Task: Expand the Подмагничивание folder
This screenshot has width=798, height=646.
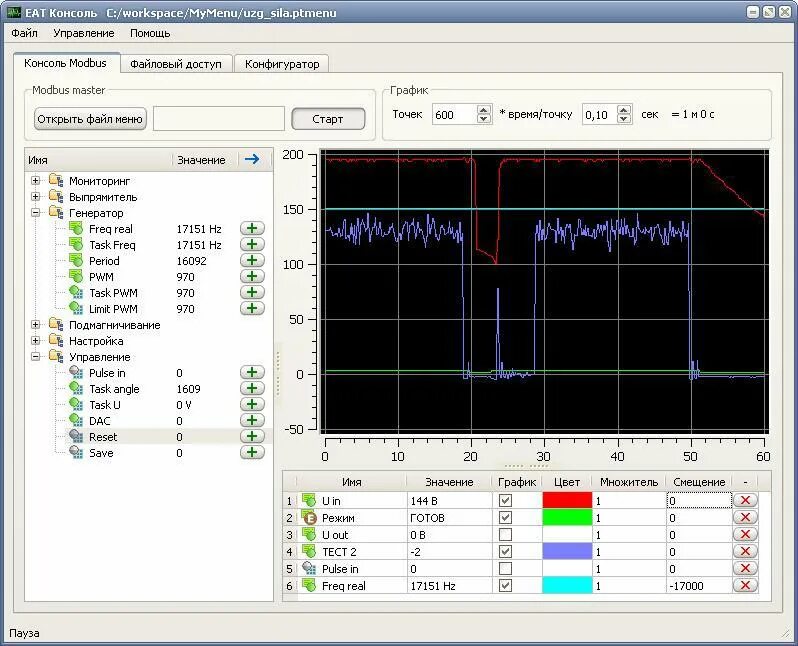Action: point(35,324)
